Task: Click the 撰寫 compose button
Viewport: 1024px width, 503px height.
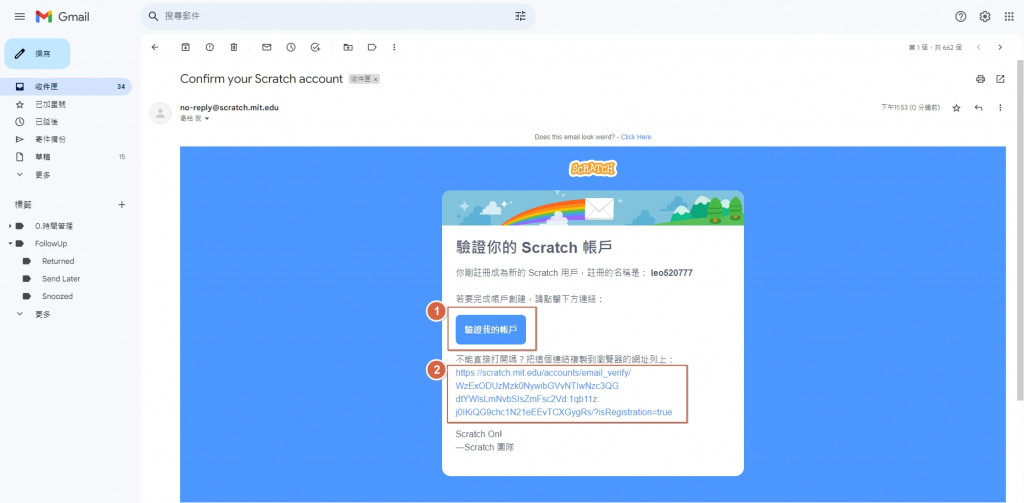Action: pos(37,54)
